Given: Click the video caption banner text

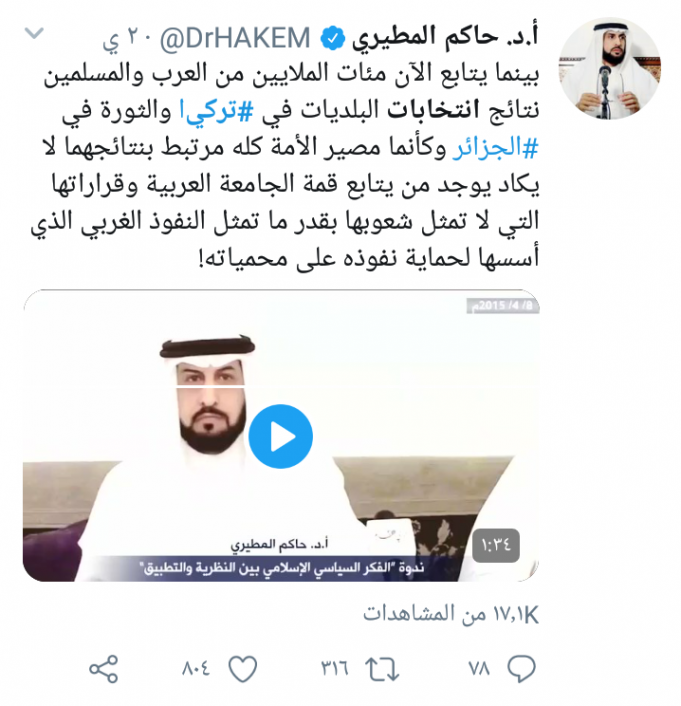Looking at the screenshot, I should point(284,568).
